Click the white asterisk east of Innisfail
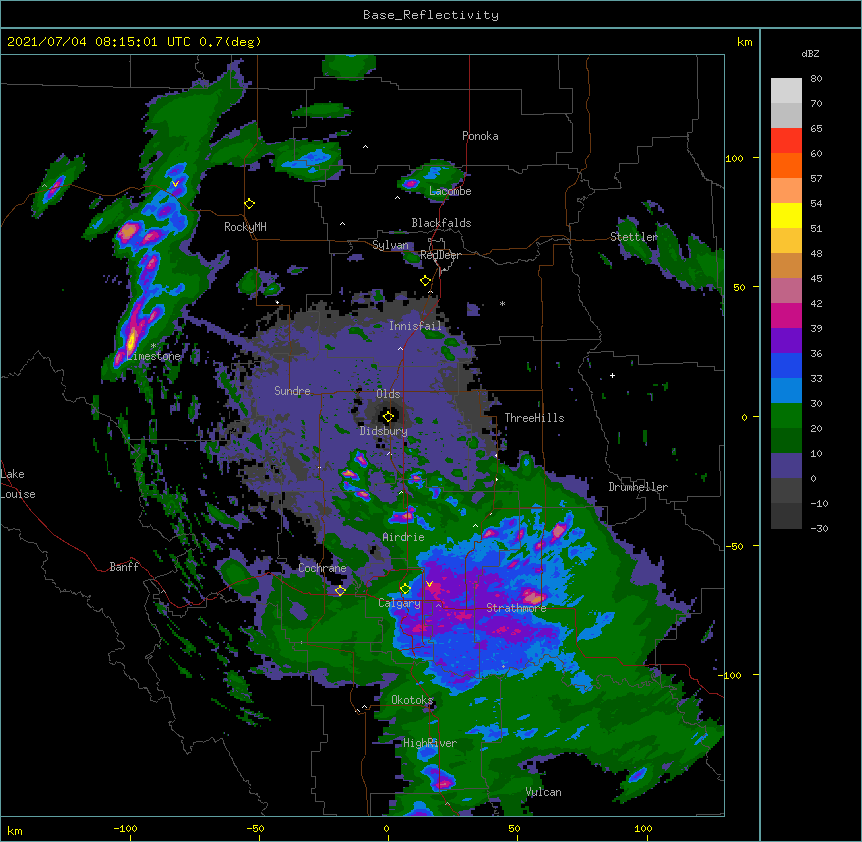 click(x=502, y=303)
